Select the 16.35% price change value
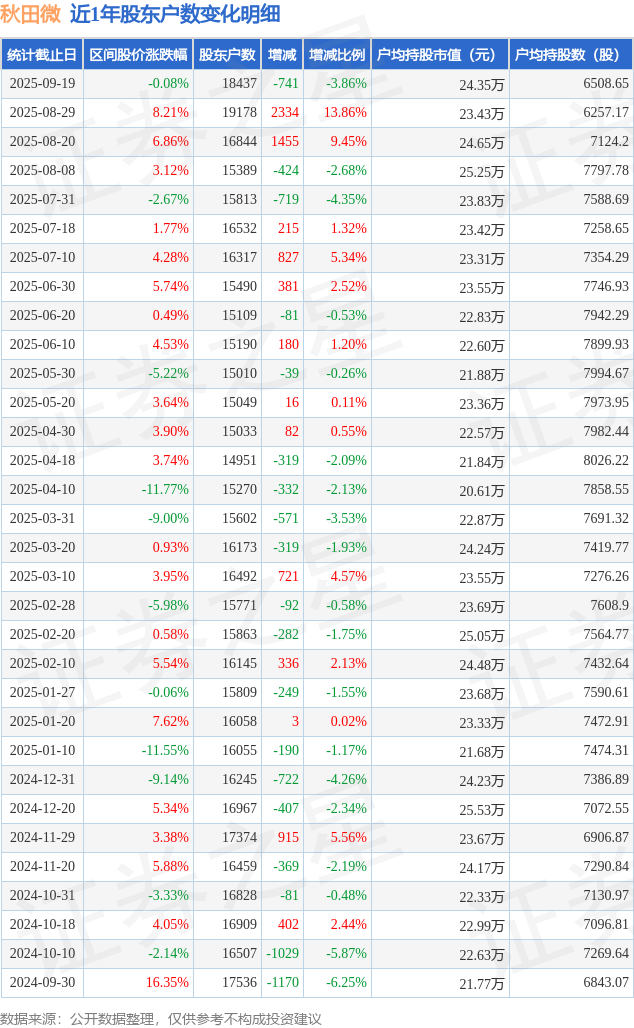This screenshot has height=1028, width=634. pyautogui.click(x=167, y=983)
